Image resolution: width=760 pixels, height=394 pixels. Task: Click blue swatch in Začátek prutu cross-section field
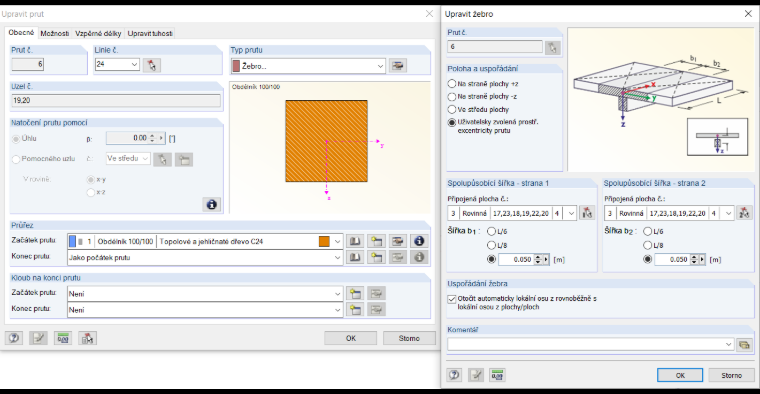(x=73, y=241)
